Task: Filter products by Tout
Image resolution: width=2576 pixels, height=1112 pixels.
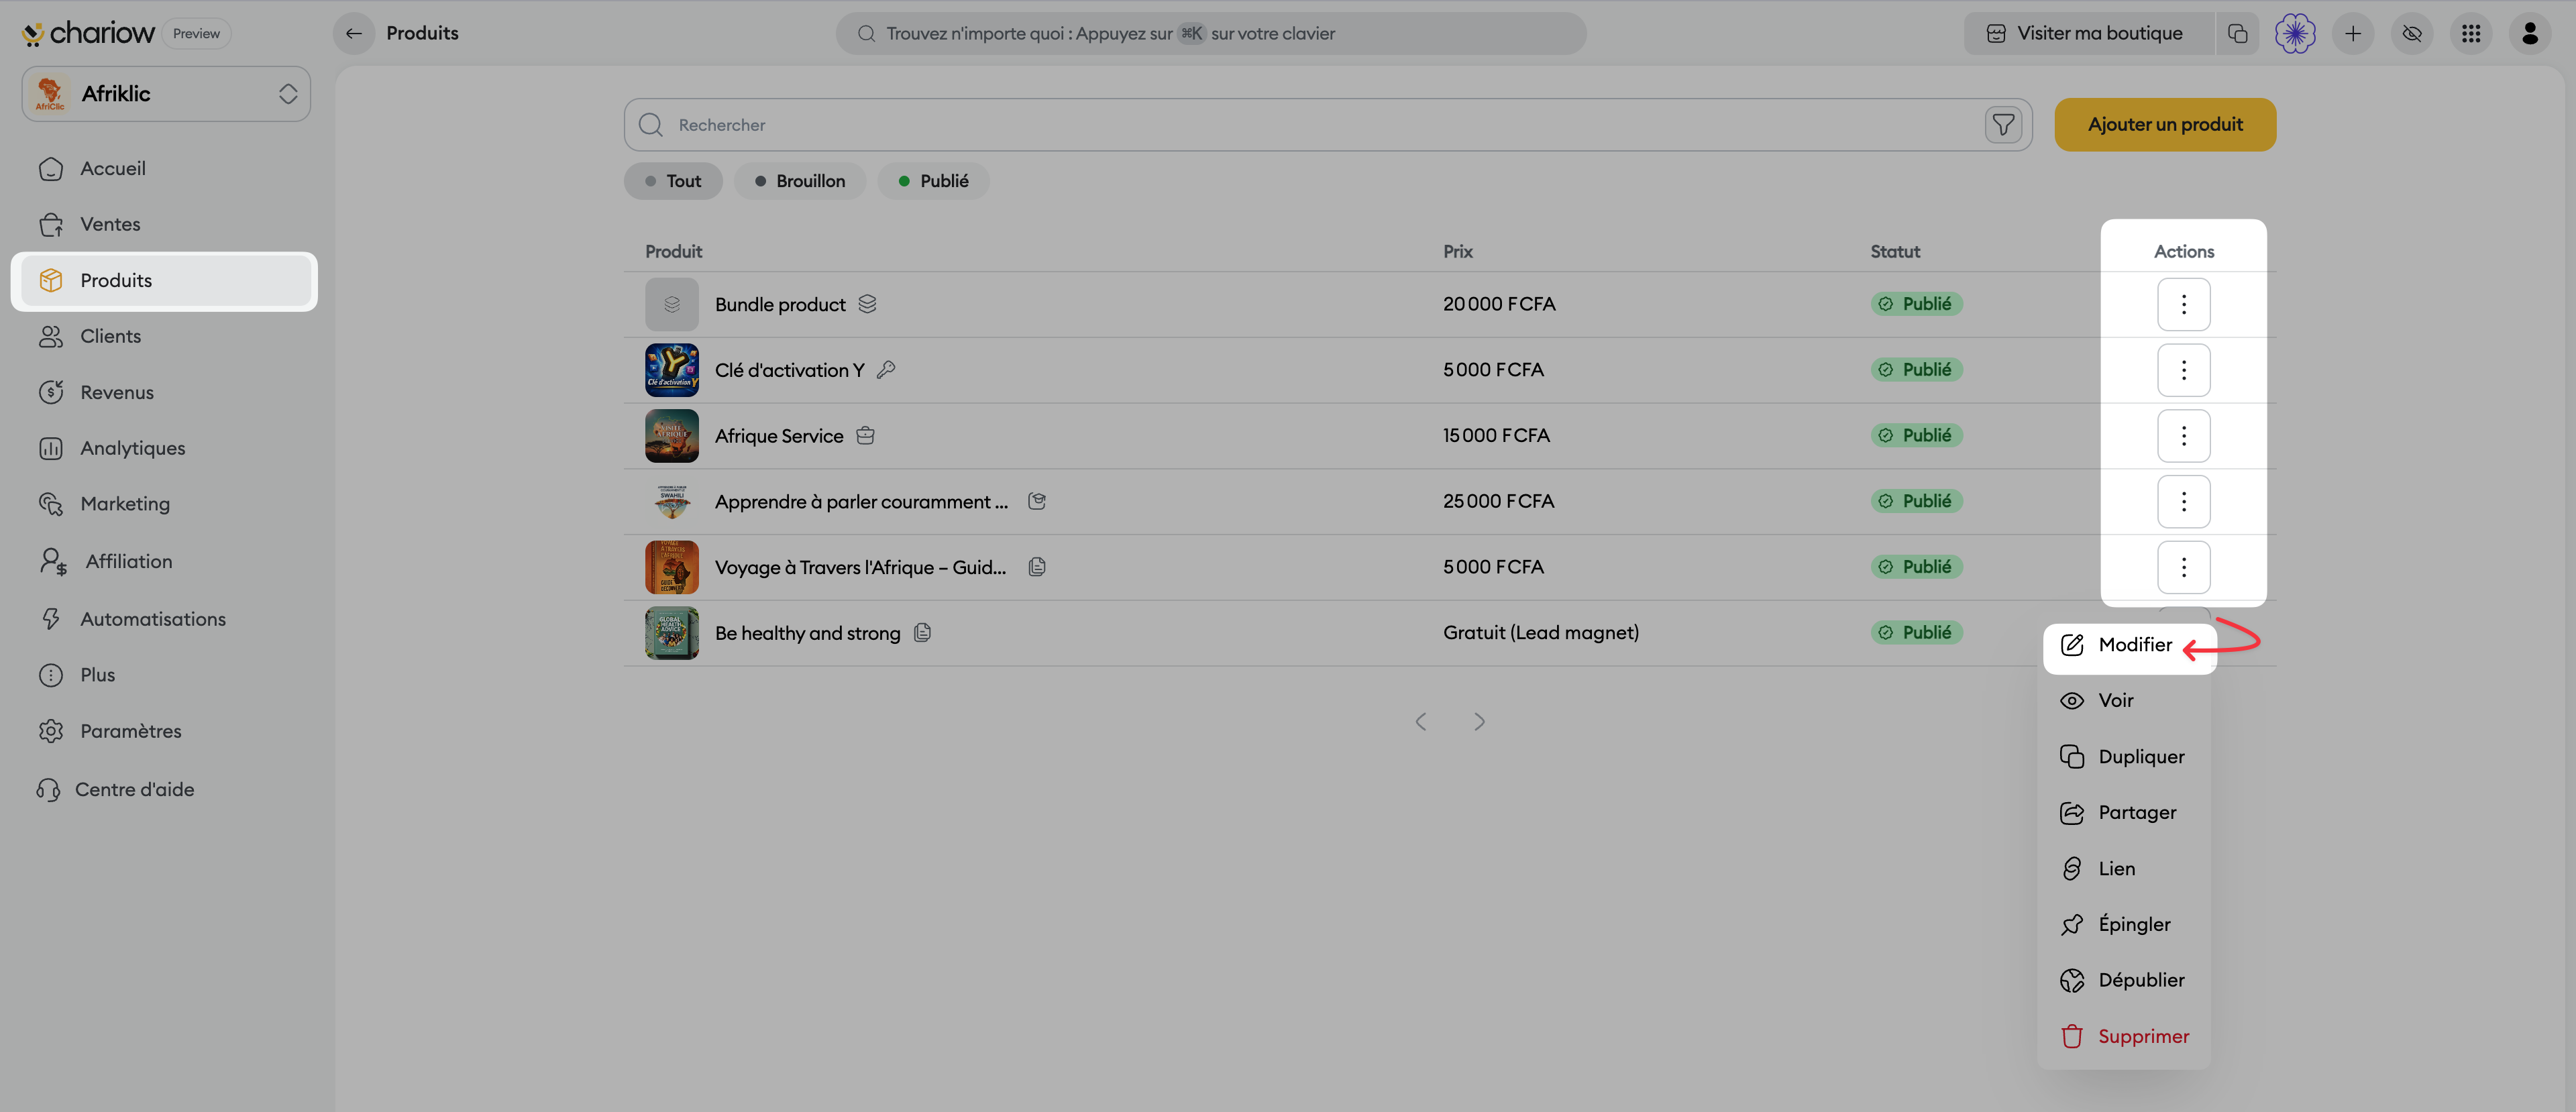Action: [x=673, y=181]
